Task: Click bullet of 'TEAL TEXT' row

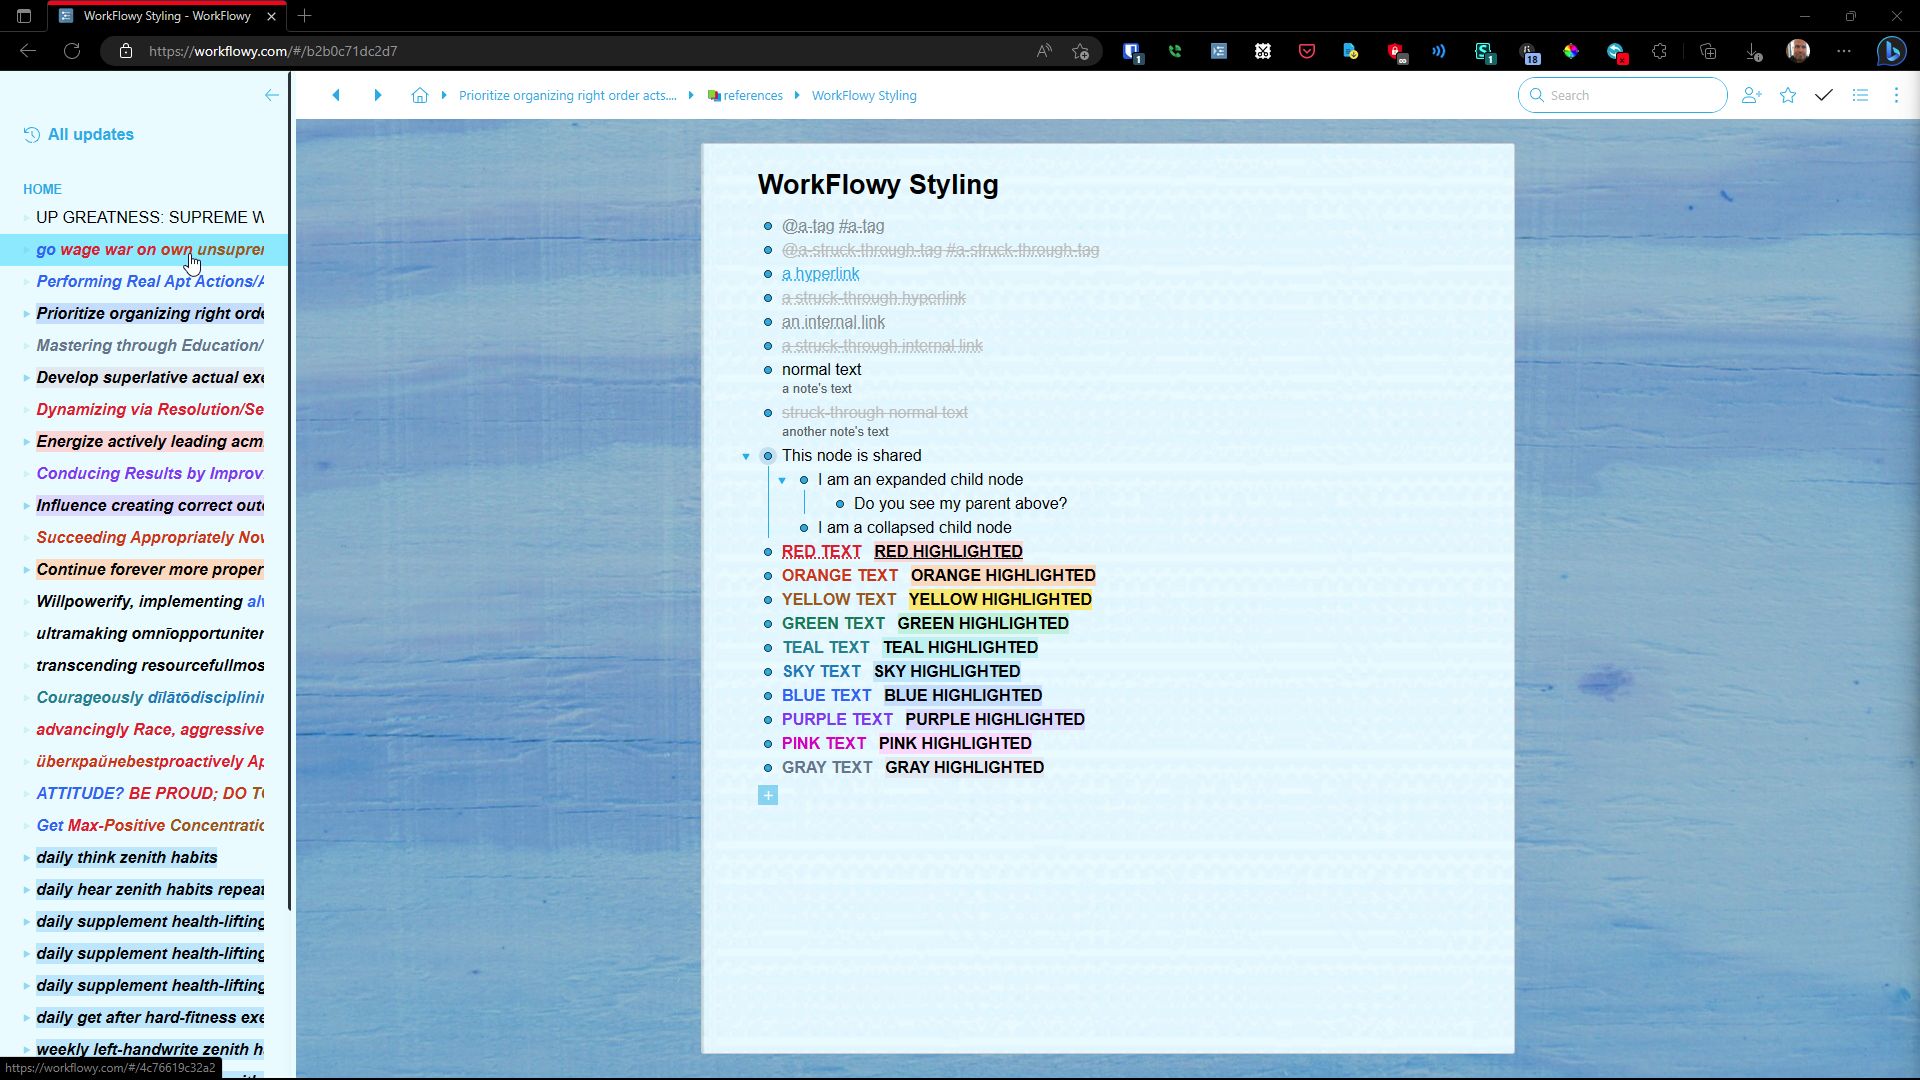Action: tap(768, 648)
